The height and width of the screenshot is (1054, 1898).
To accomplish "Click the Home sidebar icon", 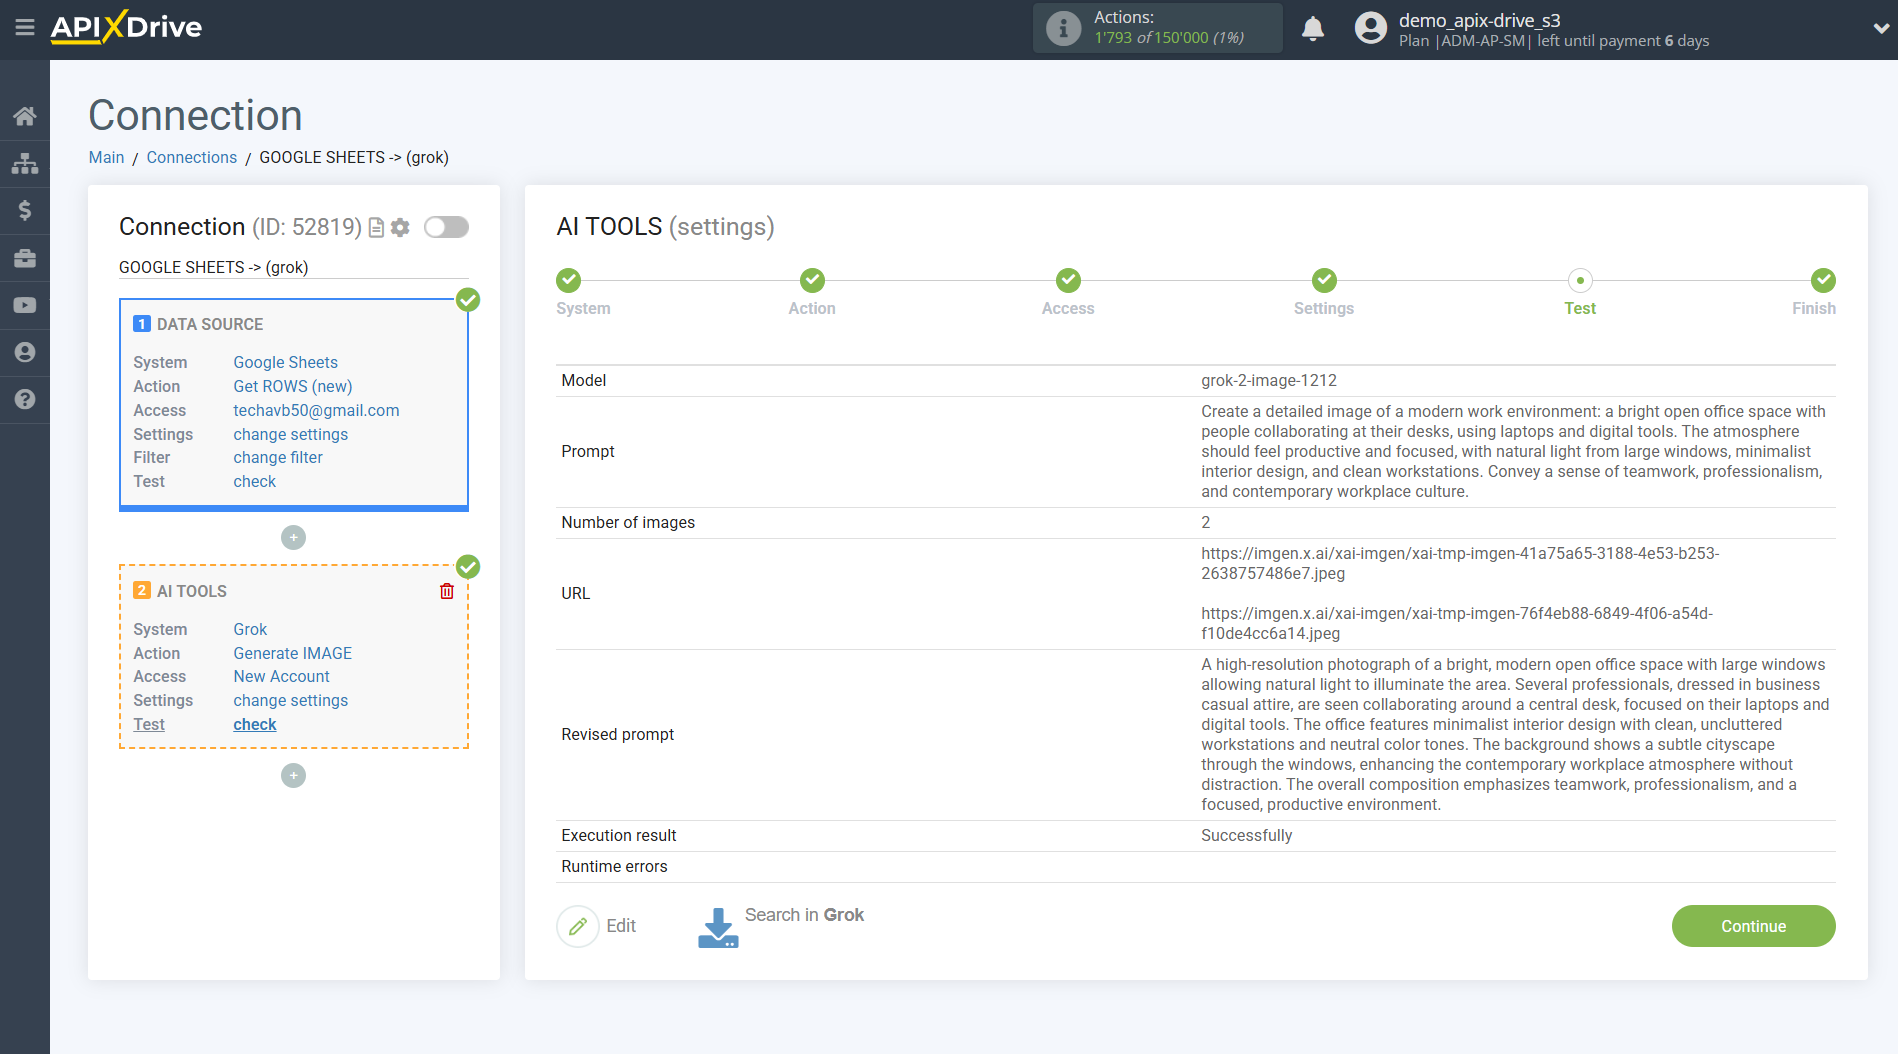I will pyautogui.click(x=25, y=116).
